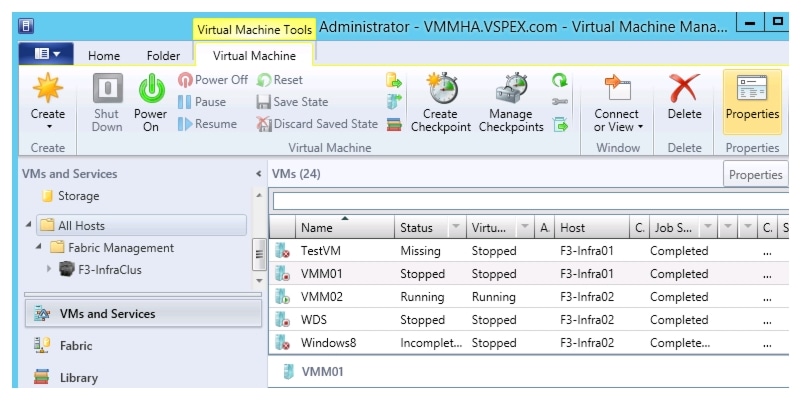802x401 pixels.
Task: Expand the F3-InfraClus tree node
Action: (x=48, y=269)
